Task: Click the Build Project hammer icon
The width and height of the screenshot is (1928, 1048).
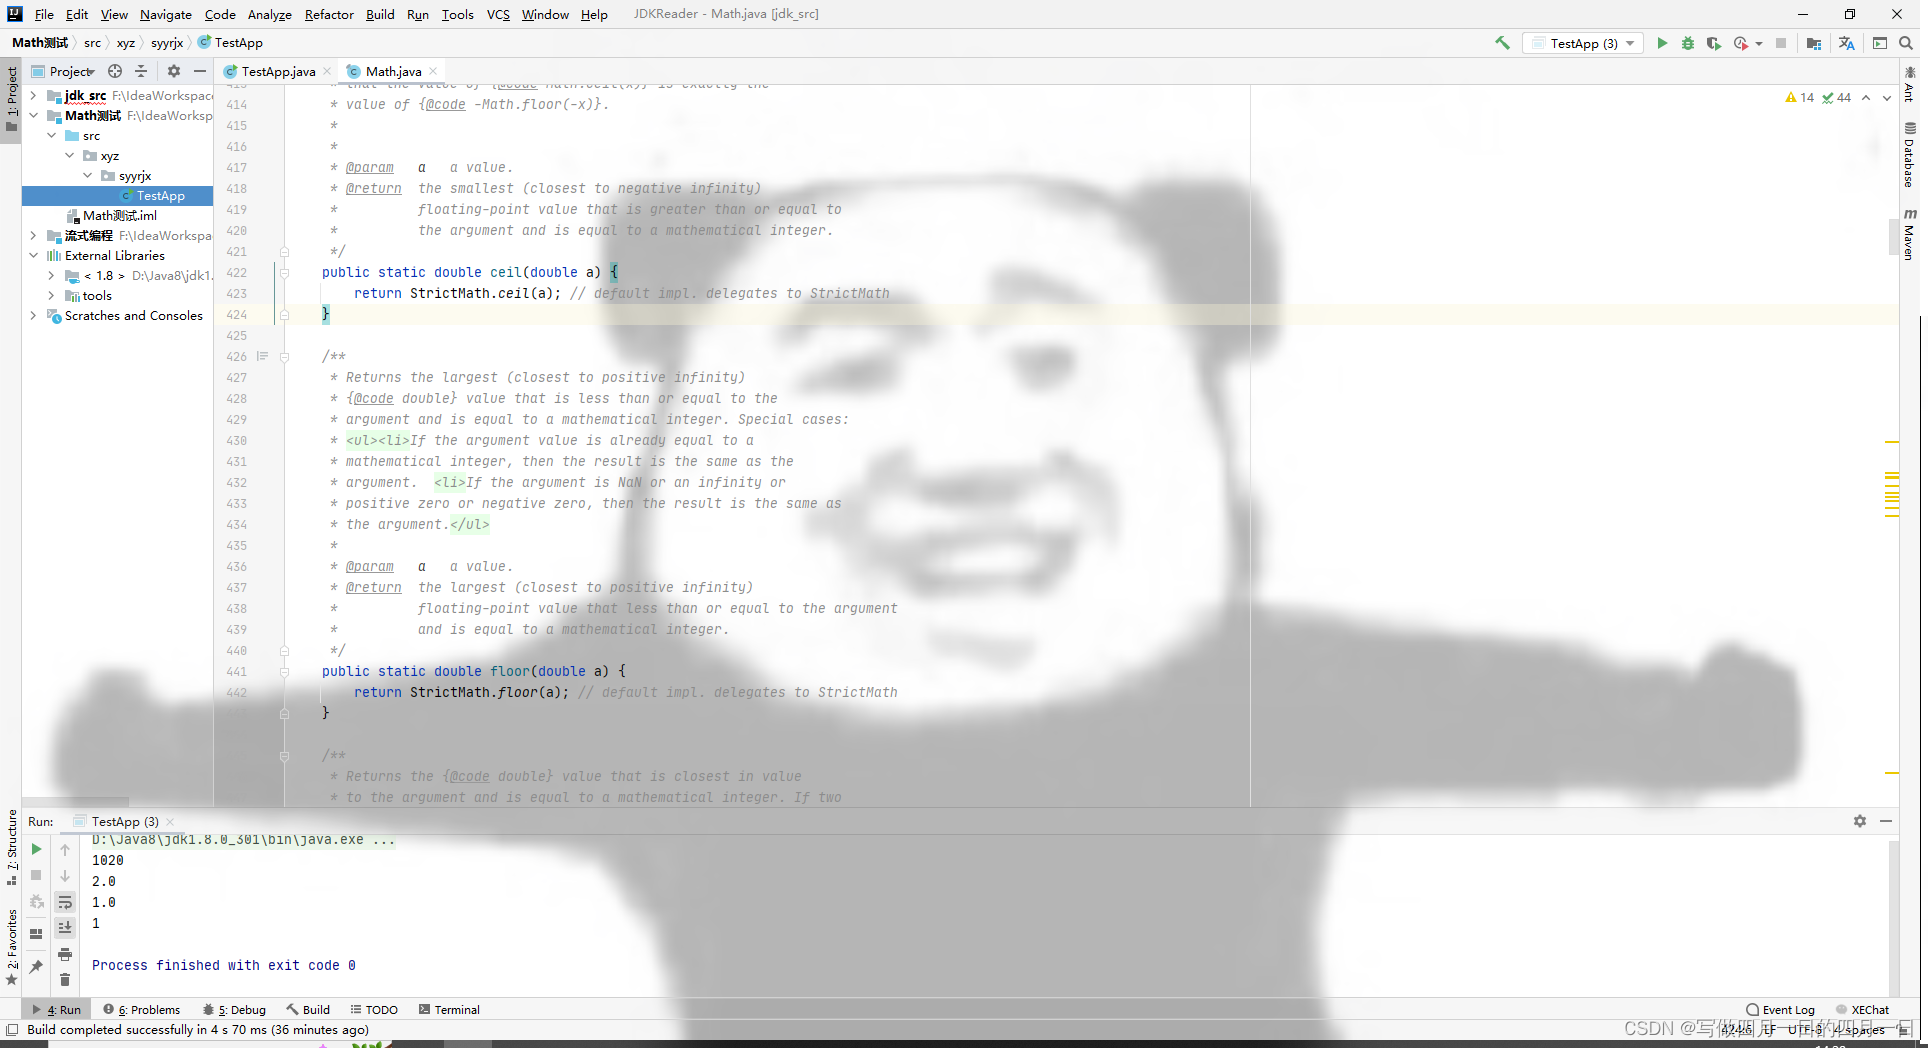Action: pyautogui.click(x=1502, y=43)
